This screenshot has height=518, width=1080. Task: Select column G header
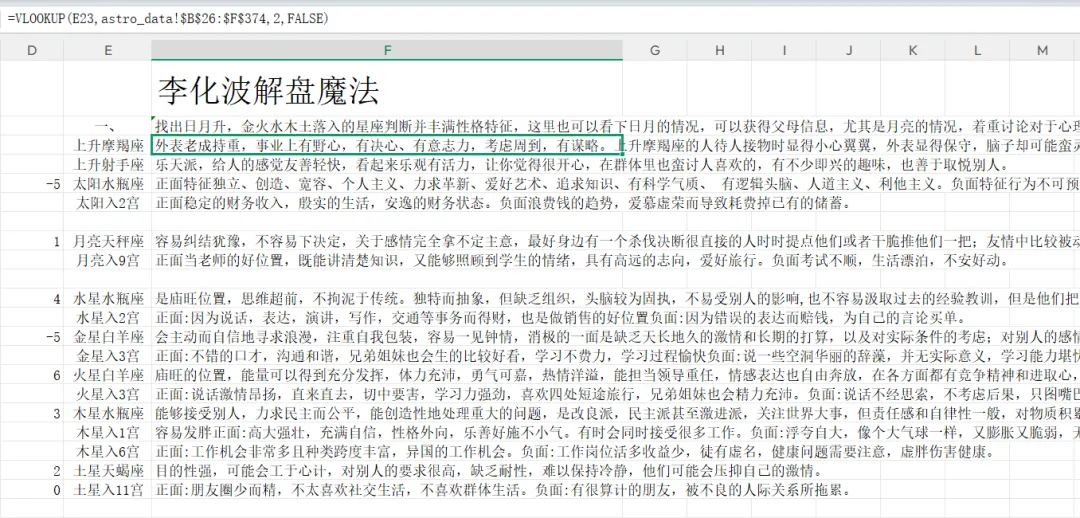click(654, 50)
